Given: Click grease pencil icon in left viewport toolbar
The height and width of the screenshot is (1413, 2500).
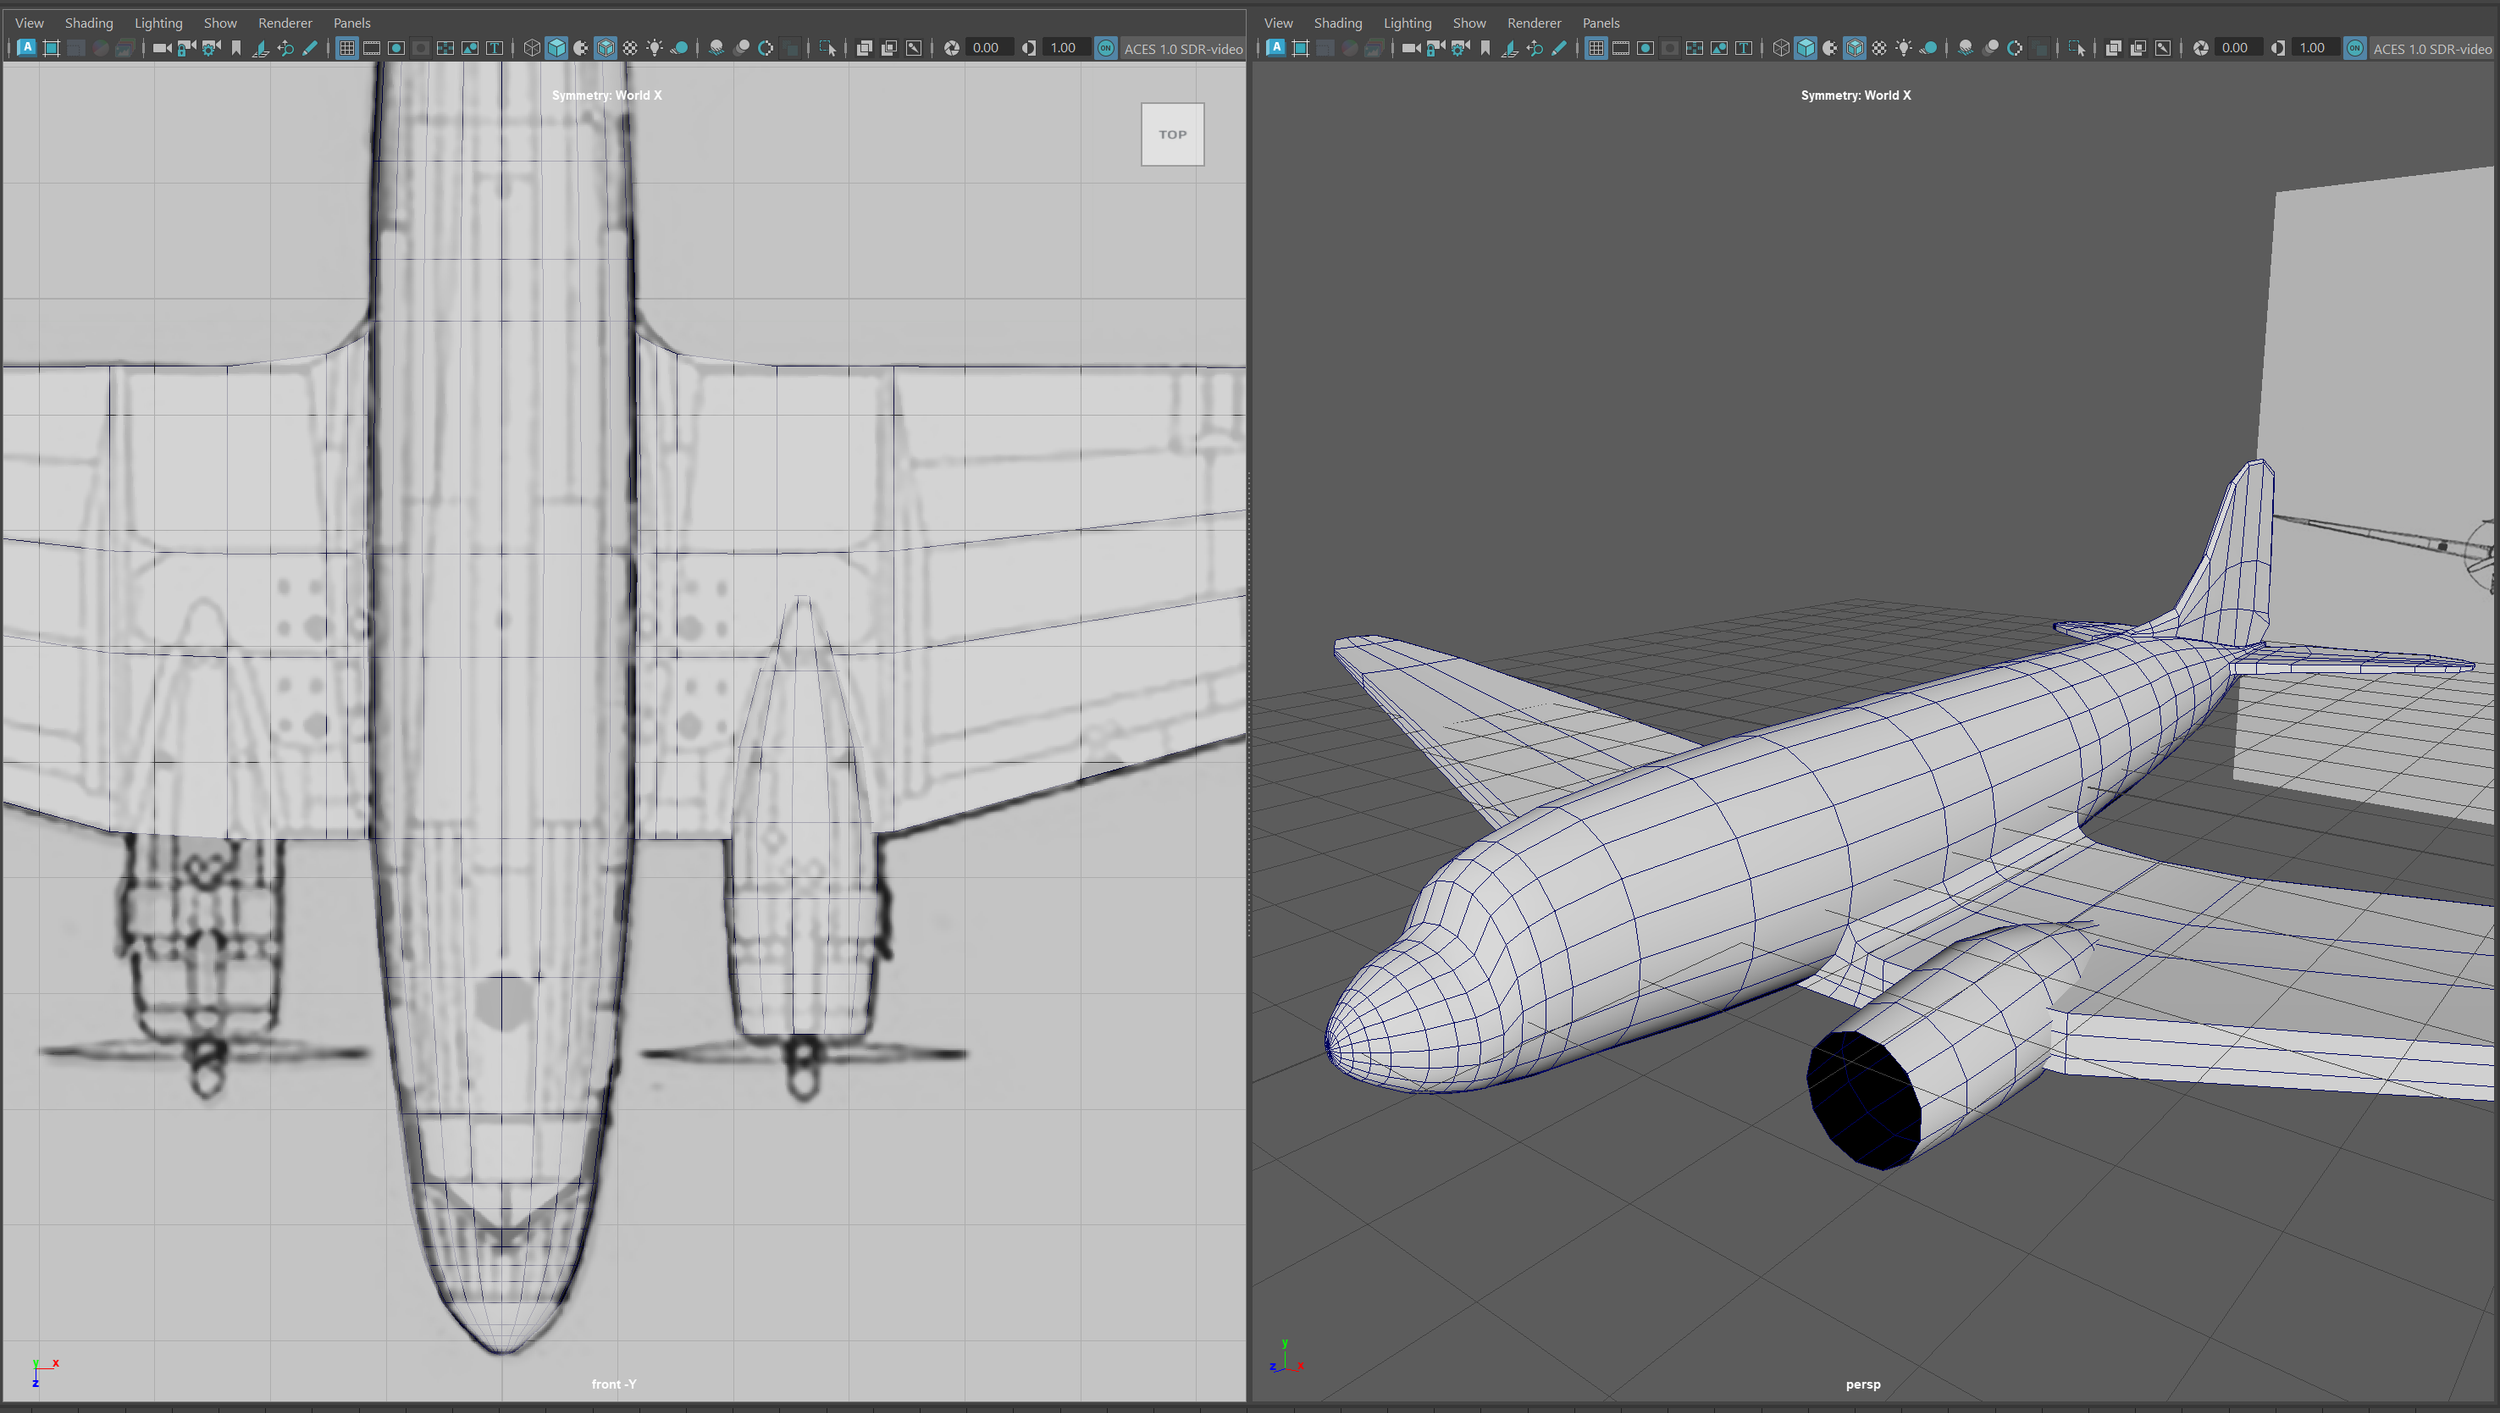Looking at the screenshot, I should pyautogui.click(x=310, y=48).
